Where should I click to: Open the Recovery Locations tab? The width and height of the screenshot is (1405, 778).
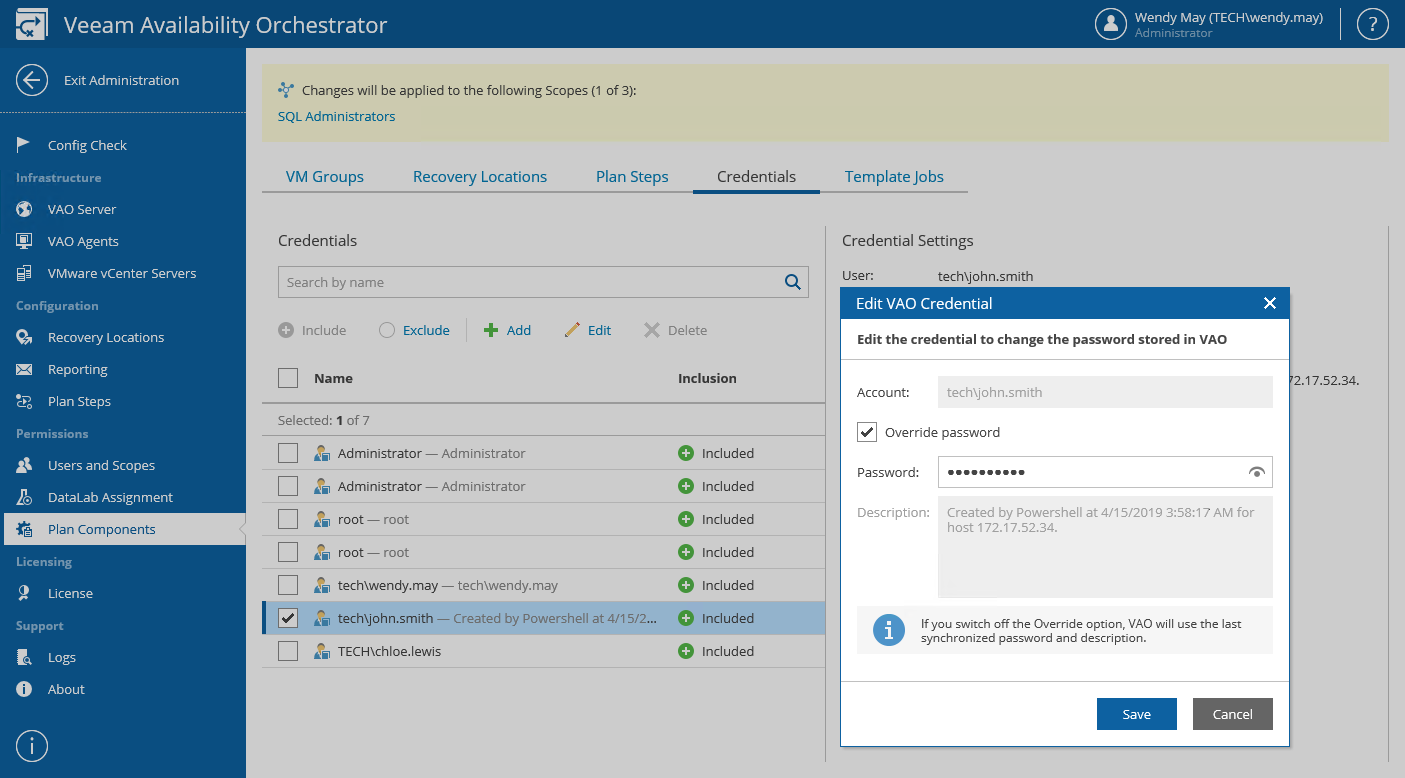480,176
